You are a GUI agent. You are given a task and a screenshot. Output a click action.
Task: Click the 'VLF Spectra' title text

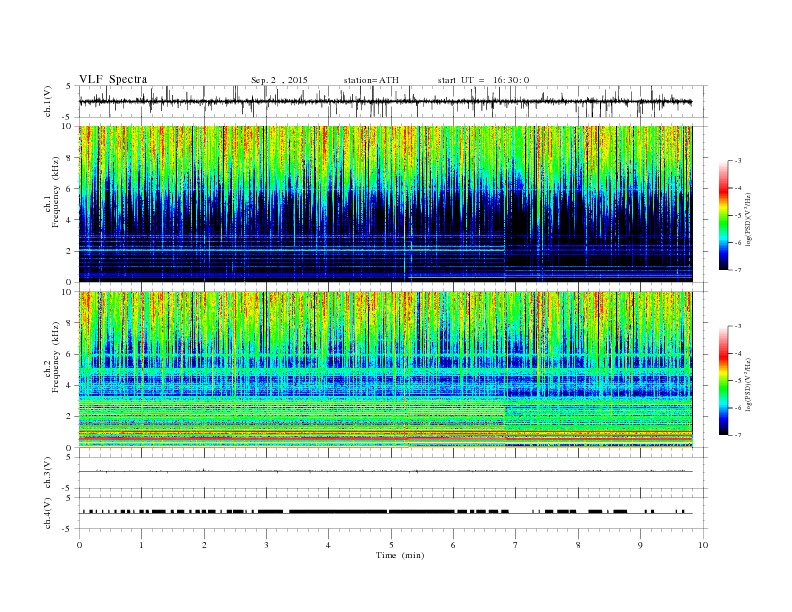click(x=113, y=79)
